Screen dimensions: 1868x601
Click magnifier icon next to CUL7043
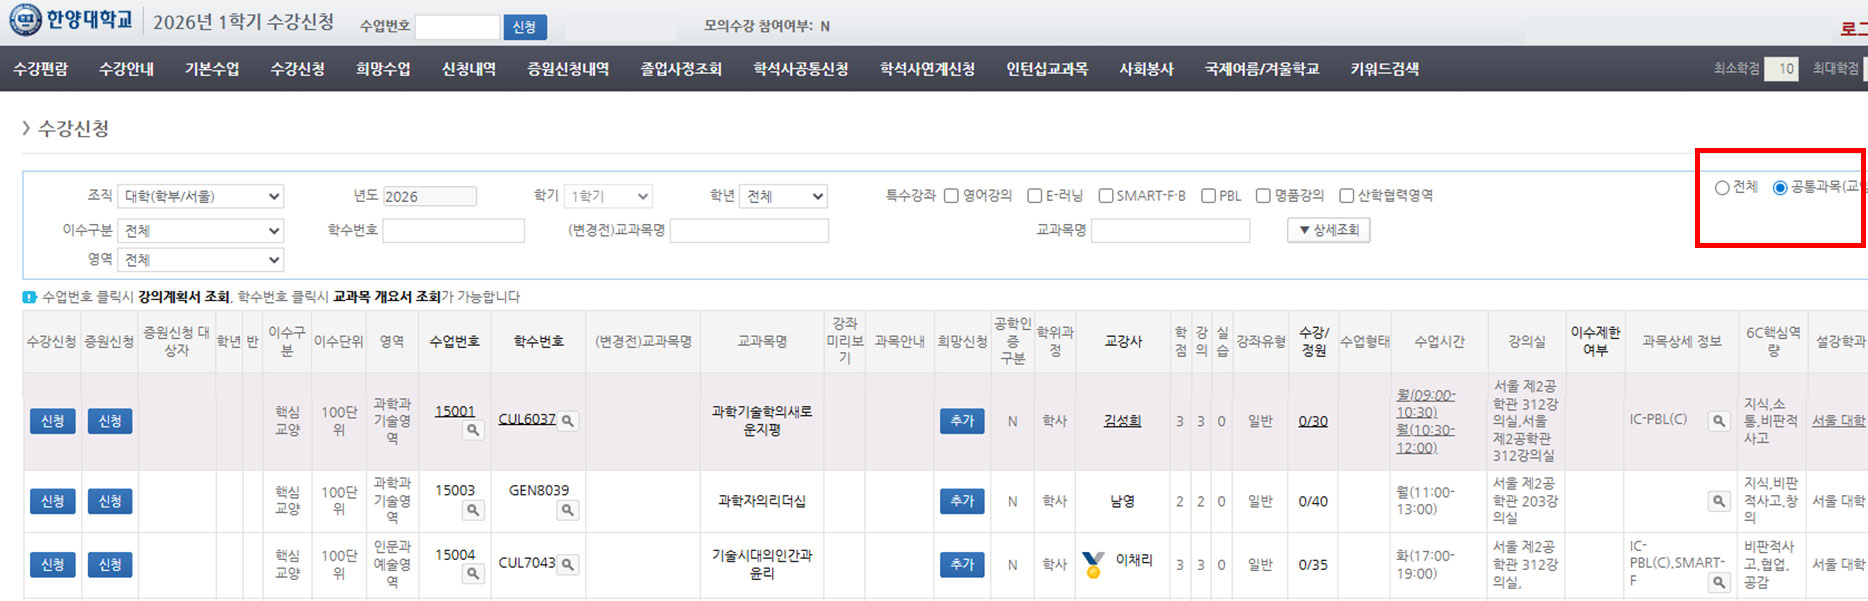568,564
